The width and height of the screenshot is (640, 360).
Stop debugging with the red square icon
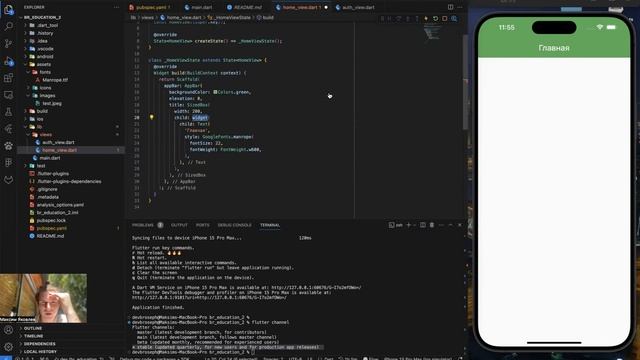[x=444, y=18]
